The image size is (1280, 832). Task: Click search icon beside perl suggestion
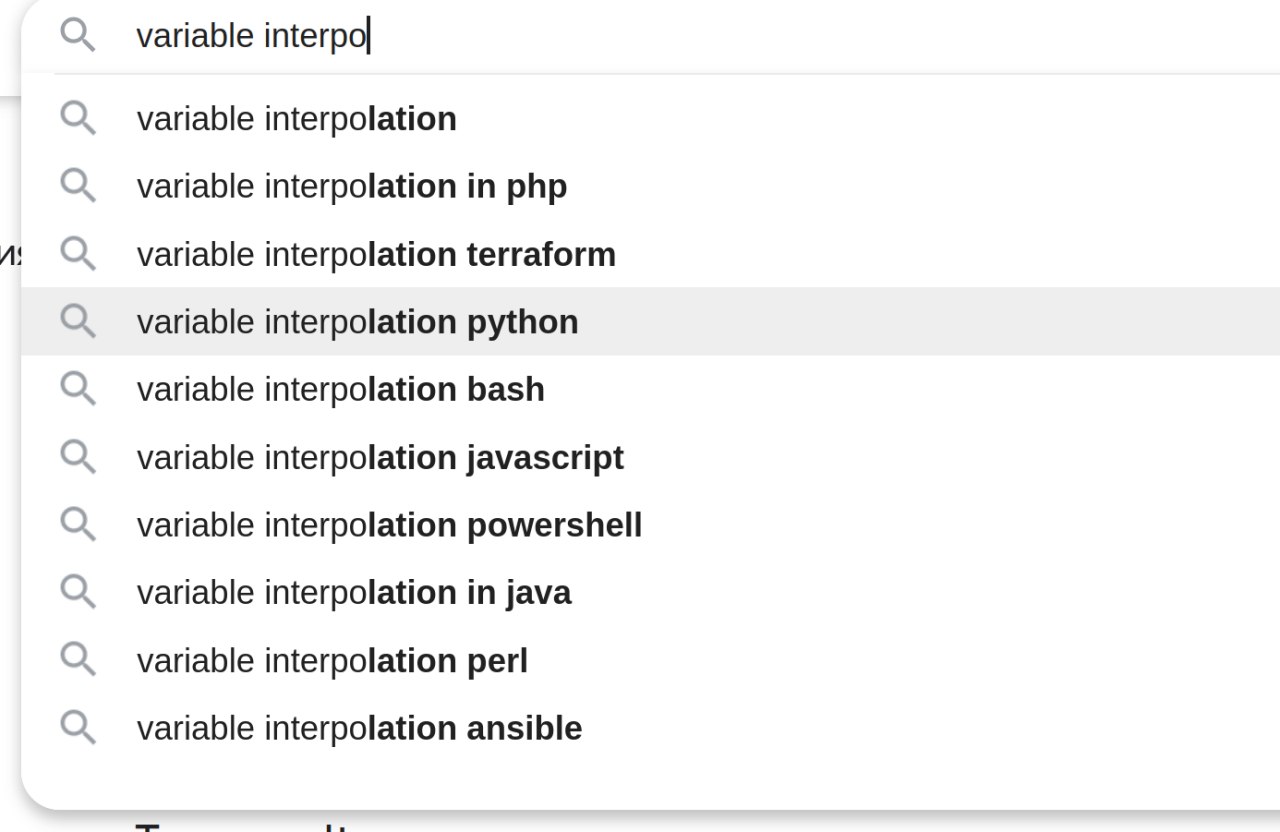(x=78, y=660)
